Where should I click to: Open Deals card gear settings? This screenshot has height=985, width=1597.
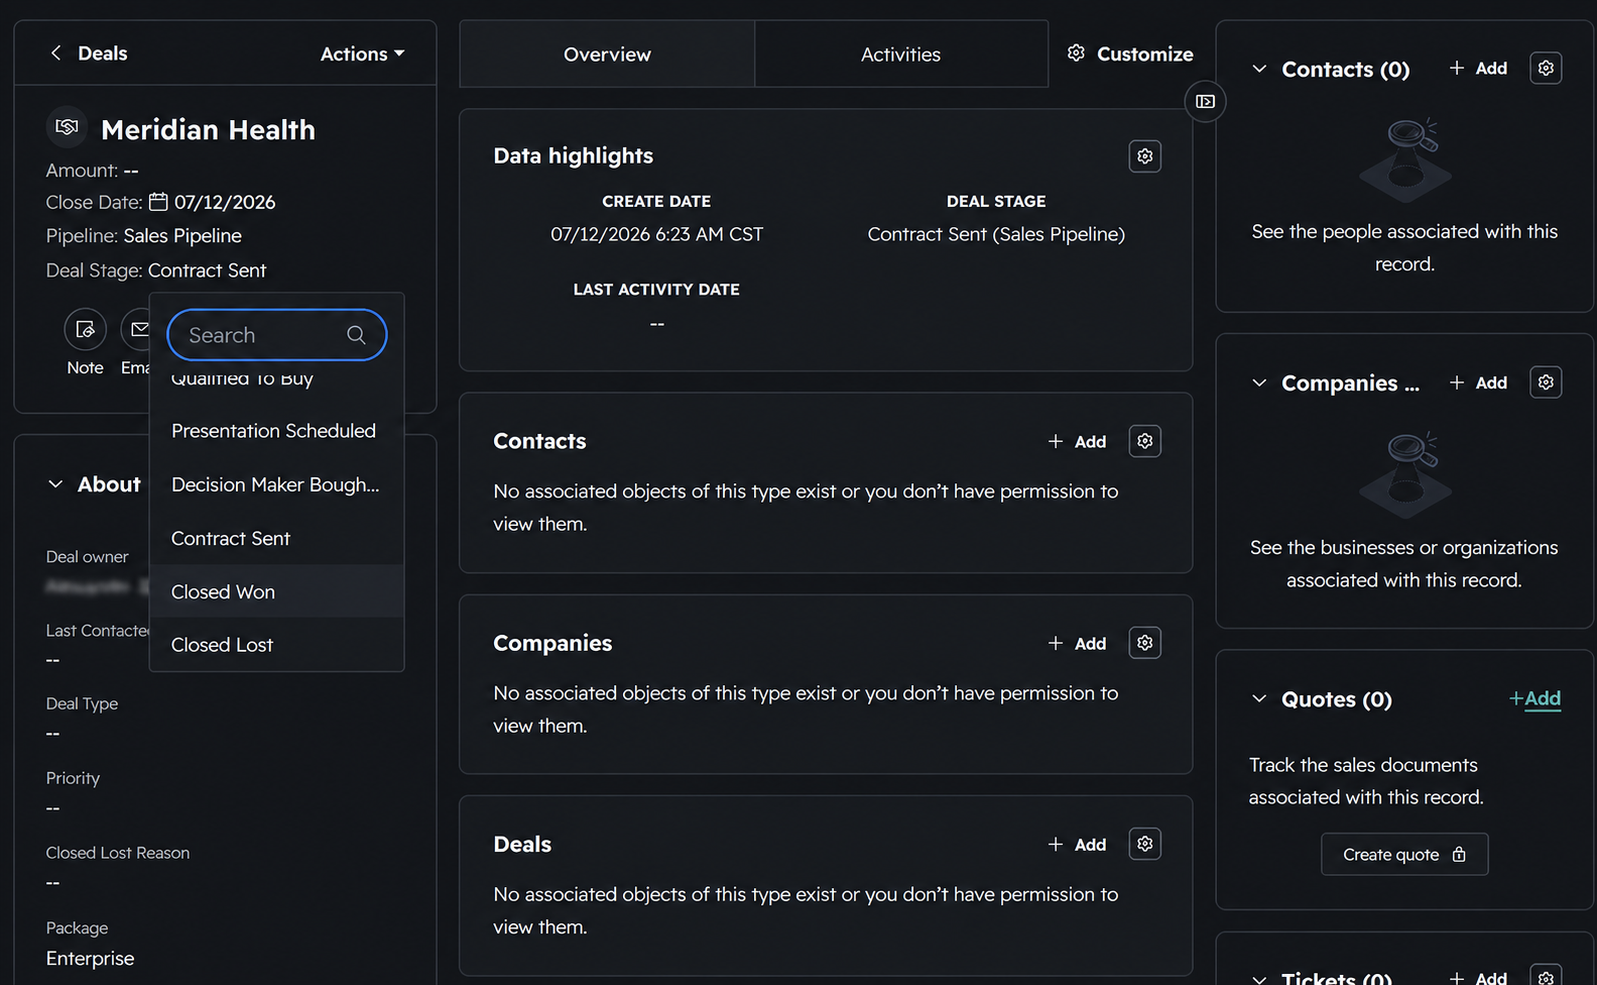pos(1145,844)
